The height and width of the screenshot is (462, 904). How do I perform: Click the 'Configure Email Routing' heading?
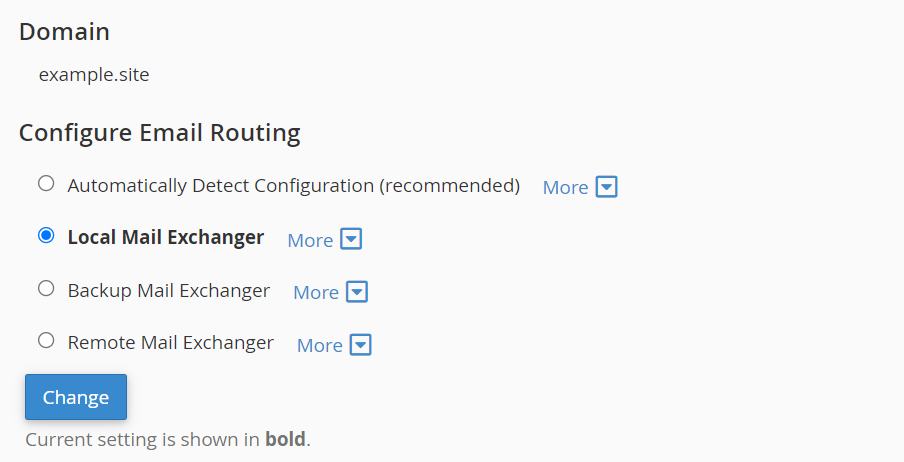[x=160, y=132]
